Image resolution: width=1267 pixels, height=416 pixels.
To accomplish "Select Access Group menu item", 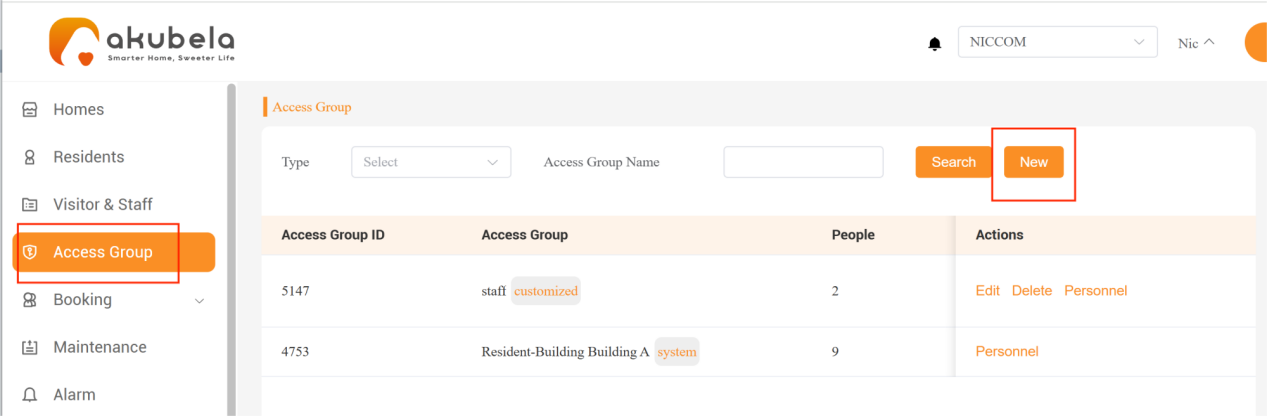I will pyautogui.click(x=114, y=252).
